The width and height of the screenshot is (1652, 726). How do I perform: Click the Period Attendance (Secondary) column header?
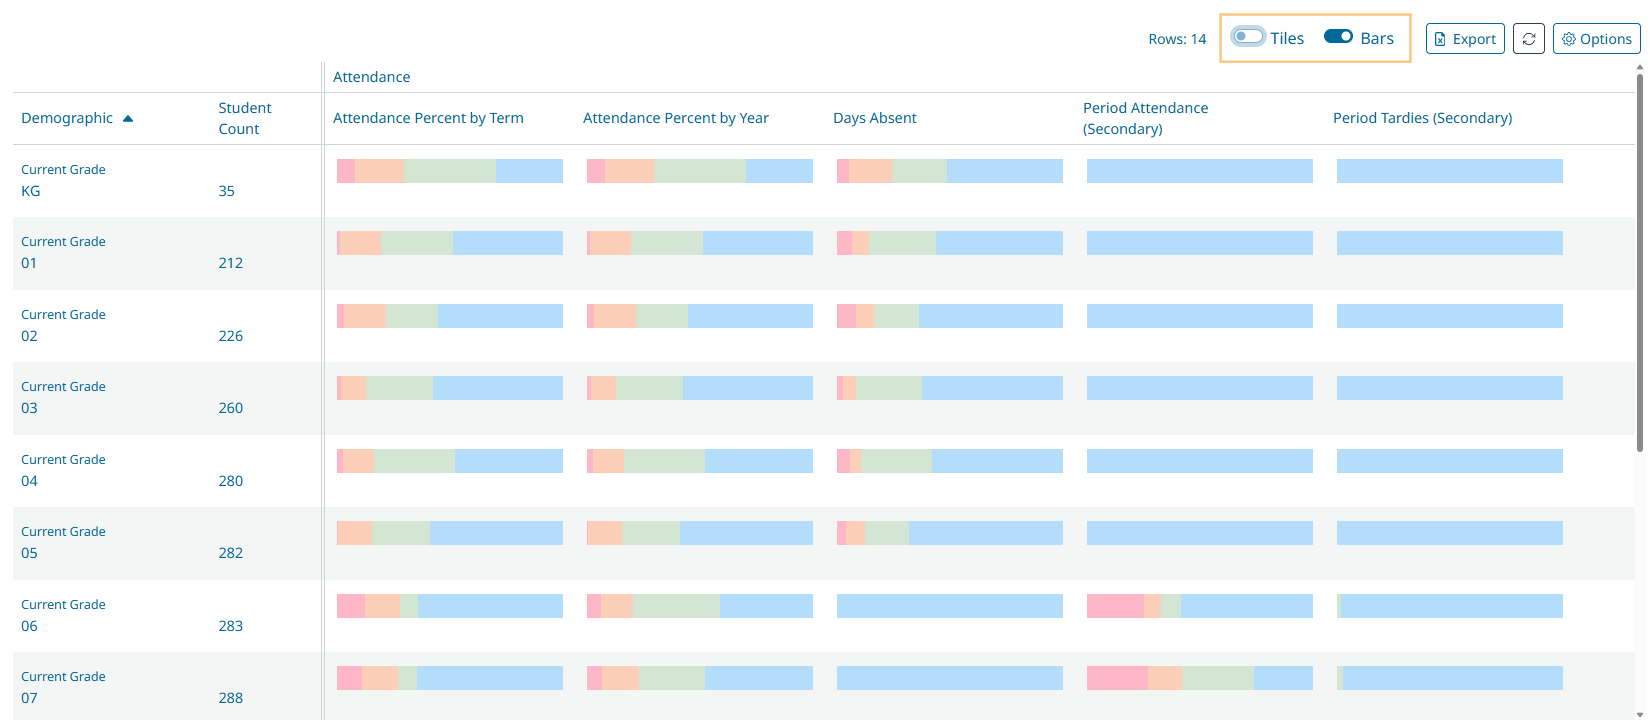coord(1145,118)
